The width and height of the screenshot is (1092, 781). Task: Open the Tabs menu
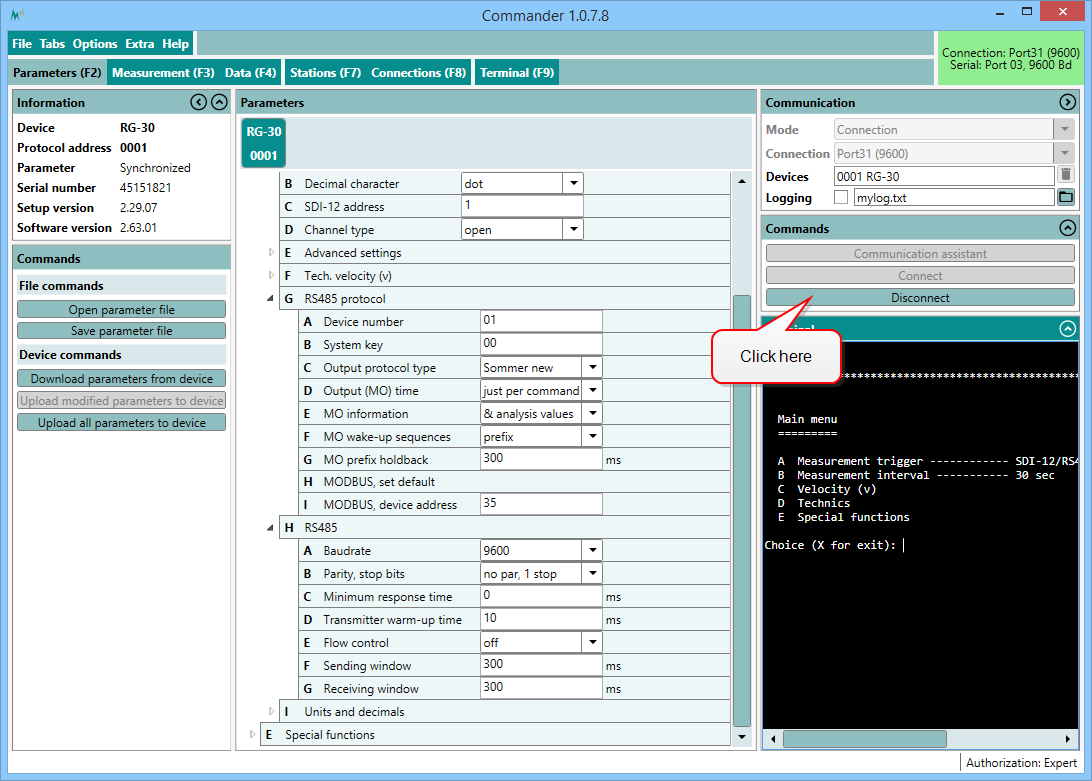click(52, 43)
